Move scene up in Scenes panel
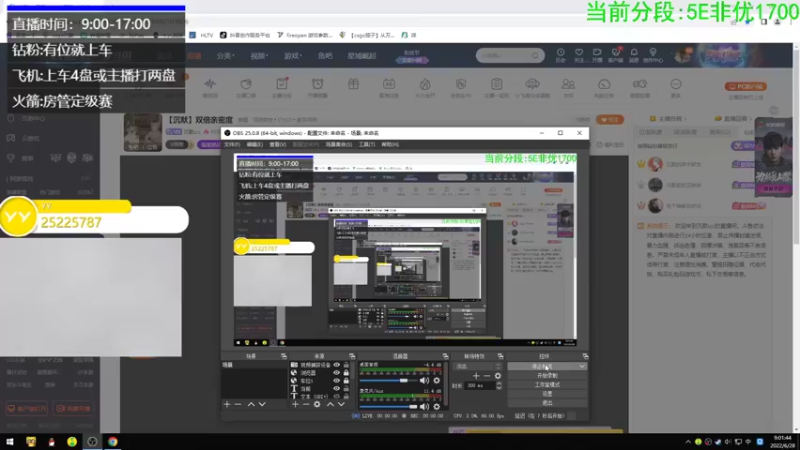The height and width of the screenshot is (450, 800). tap(251, 405)
